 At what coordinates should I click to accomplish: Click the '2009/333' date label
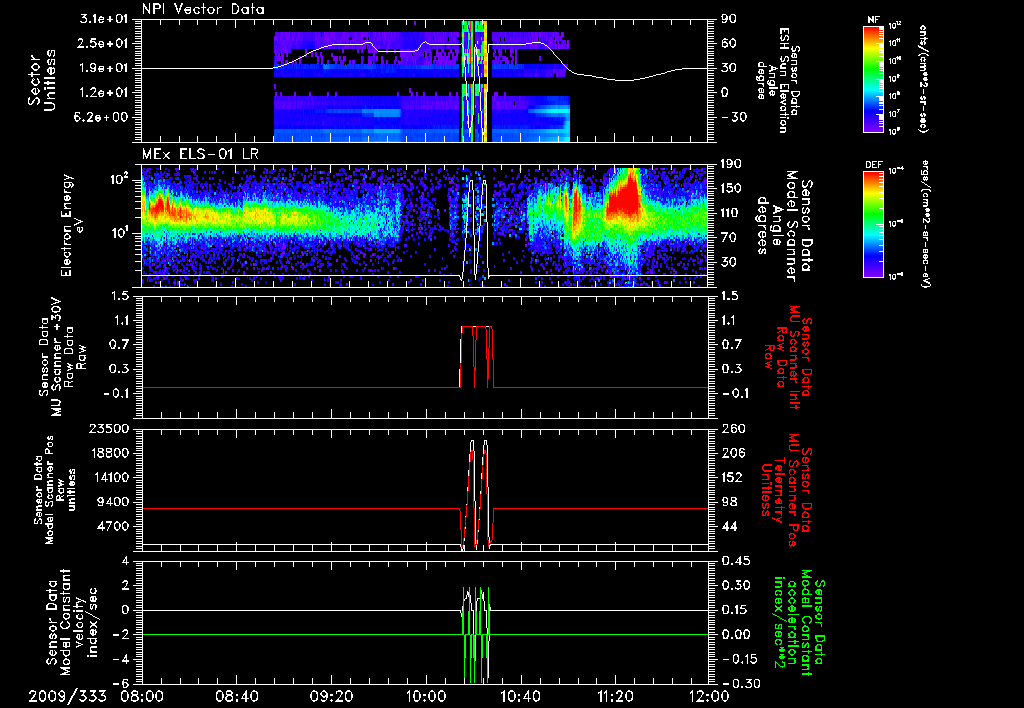coord(67,697)
